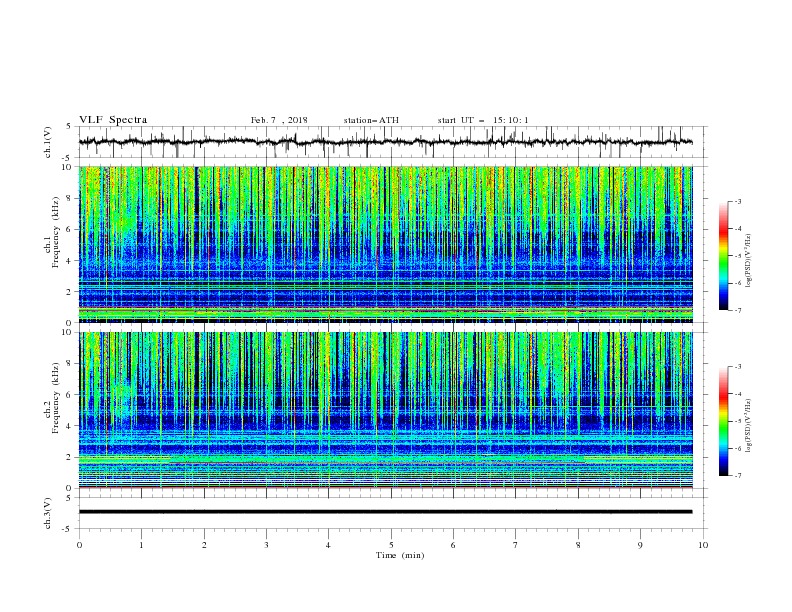
Task: Click the "8" frequency tick on ch.2 spectrogram
Action: pyautogui.click(x=70, y=364)
